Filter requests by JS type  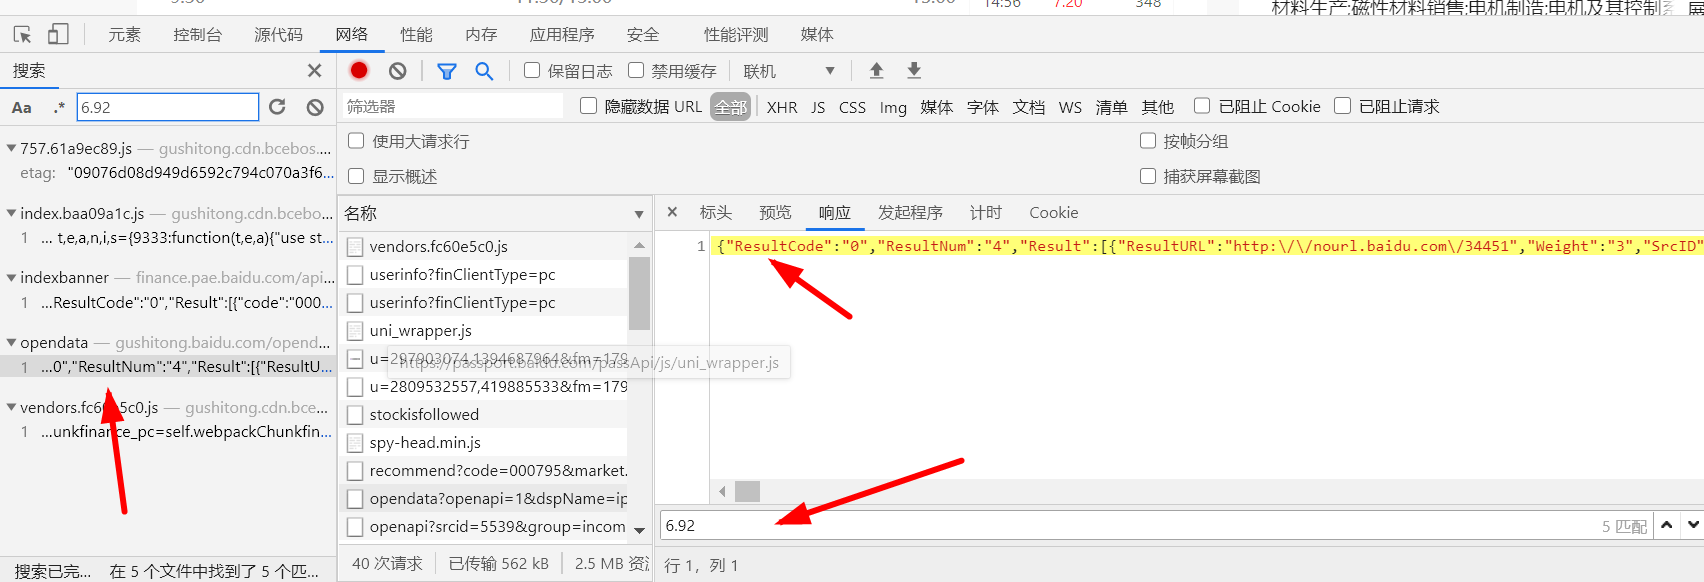pyautogui.click(x=818, y=107)
